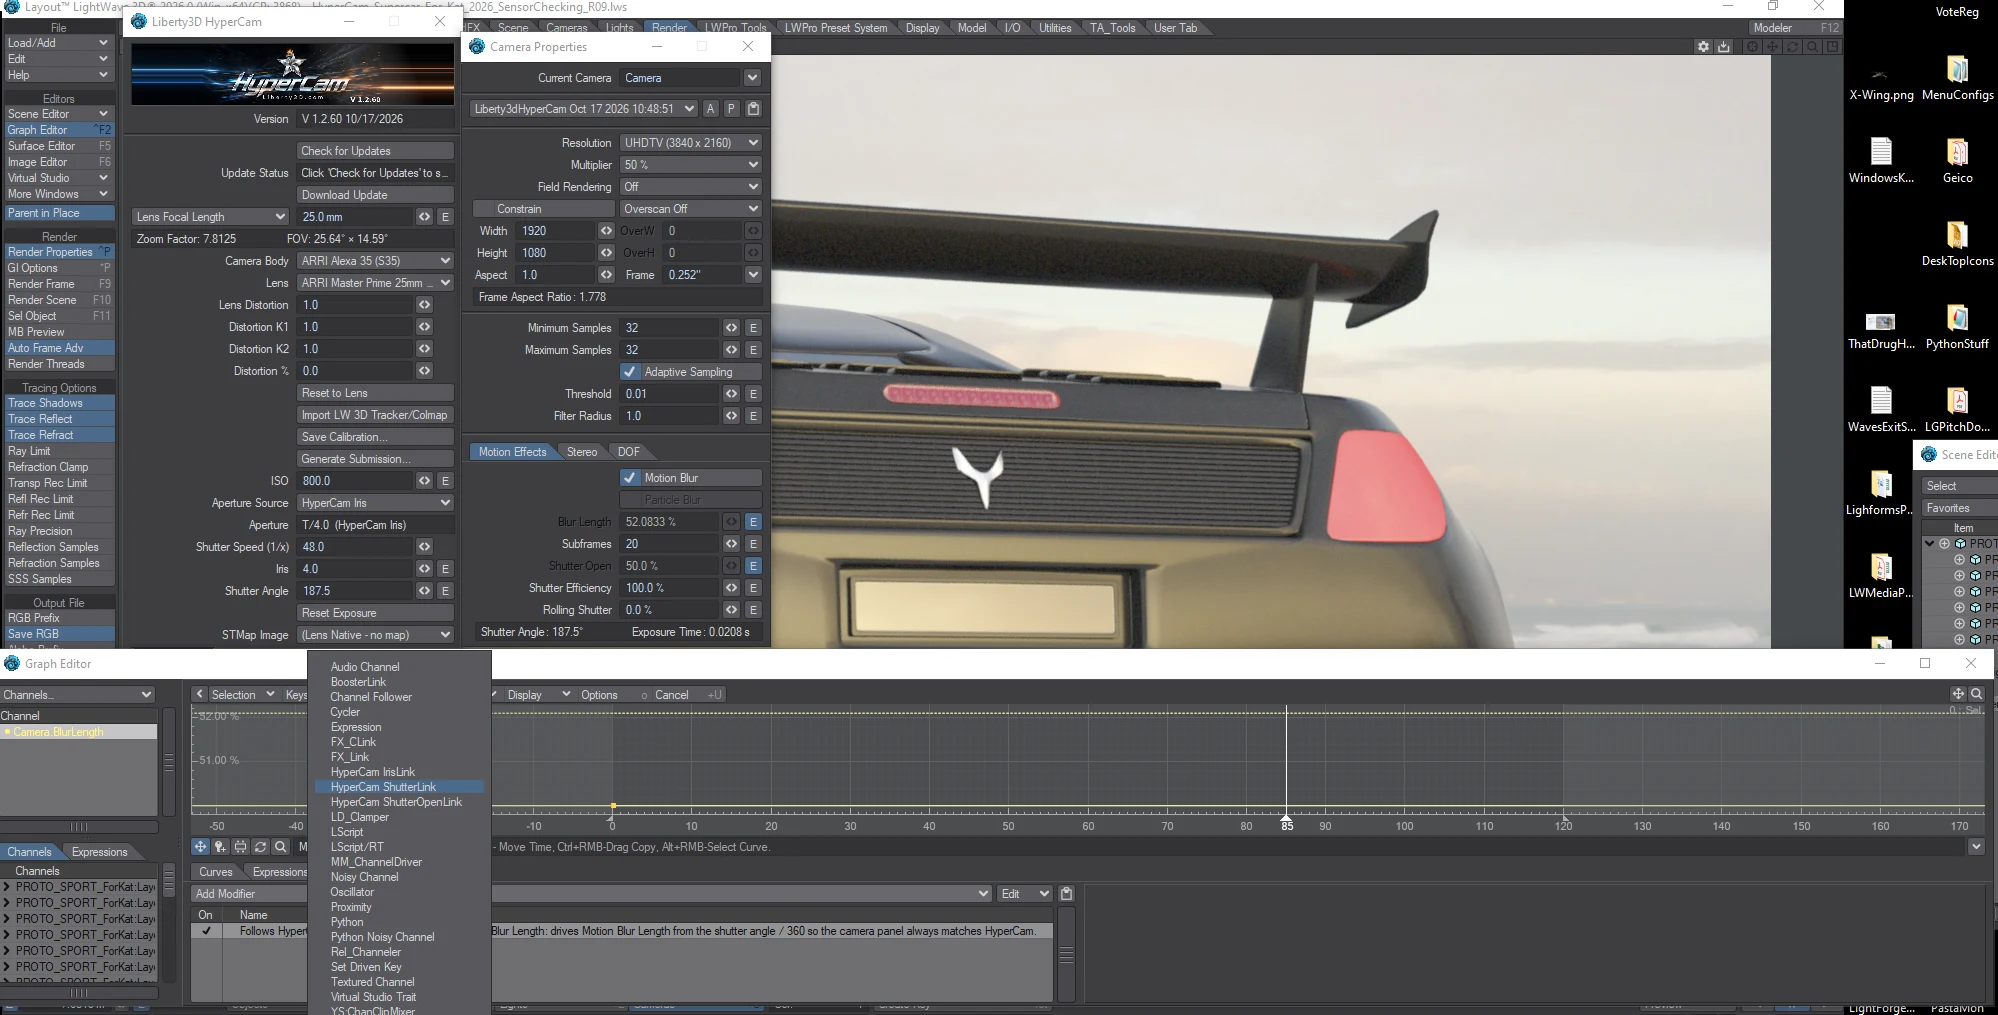Image resolution: width=1998 pixels, height=1015 pixels.
Task: Open Field Rendering dropdown
Action: (690, 187)
